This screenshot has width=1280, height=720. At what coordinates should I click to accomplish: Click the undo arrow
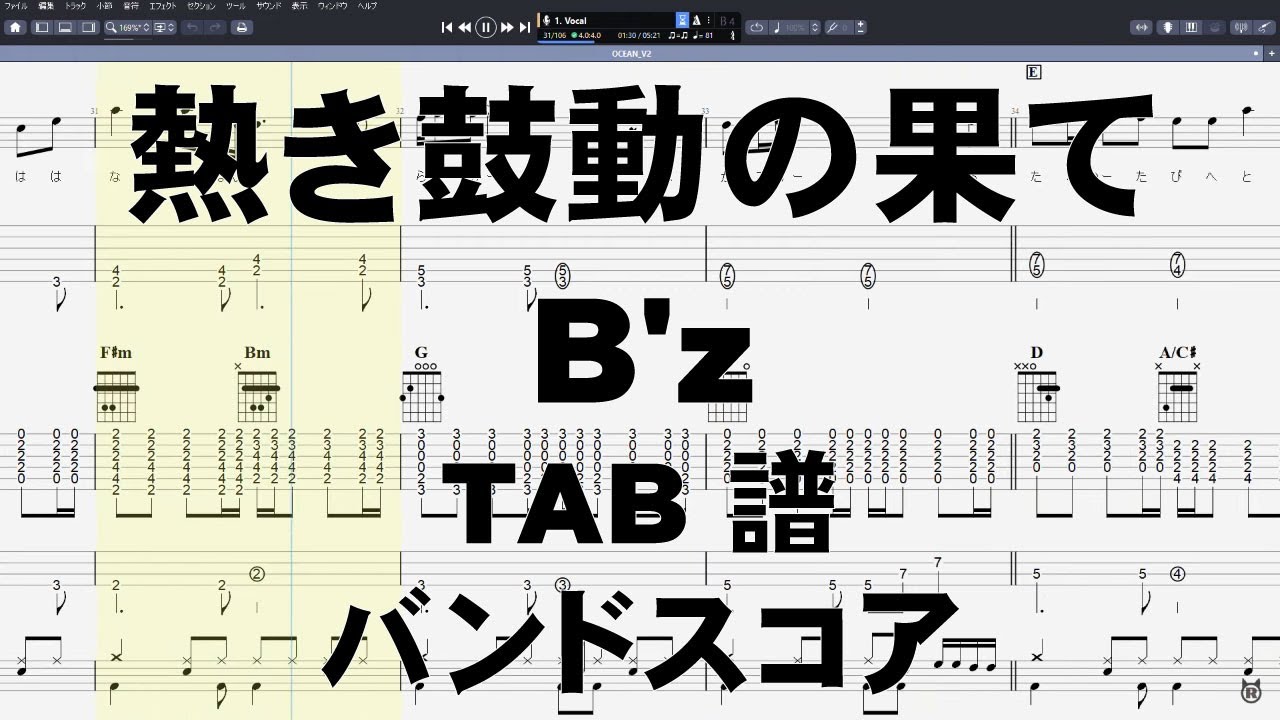(192, 27)
